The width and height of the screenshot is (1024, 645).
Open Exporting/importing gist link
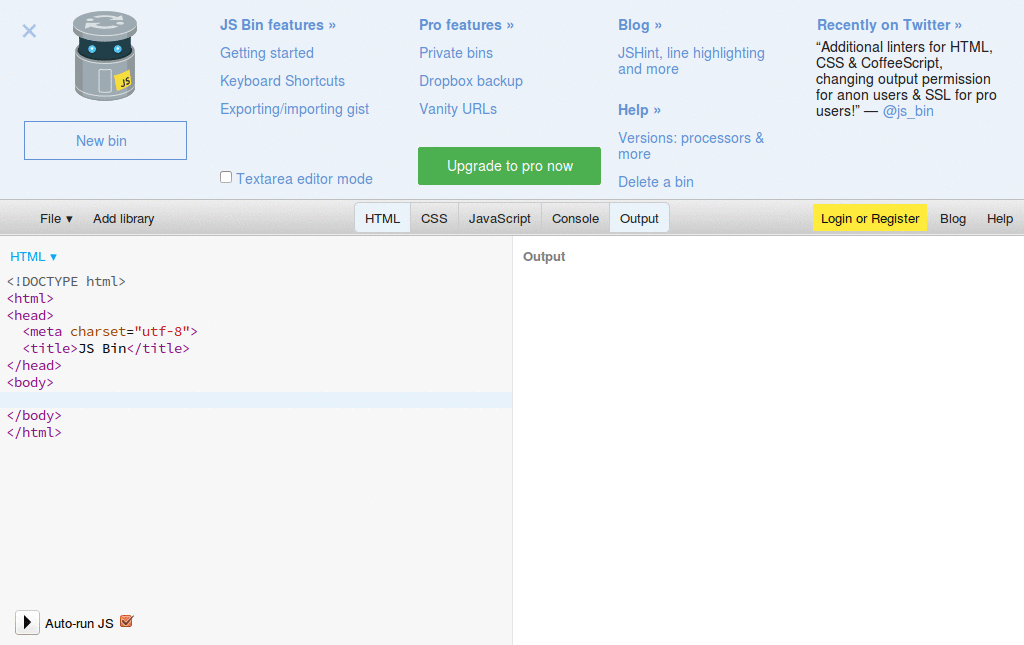coord(295,109)
